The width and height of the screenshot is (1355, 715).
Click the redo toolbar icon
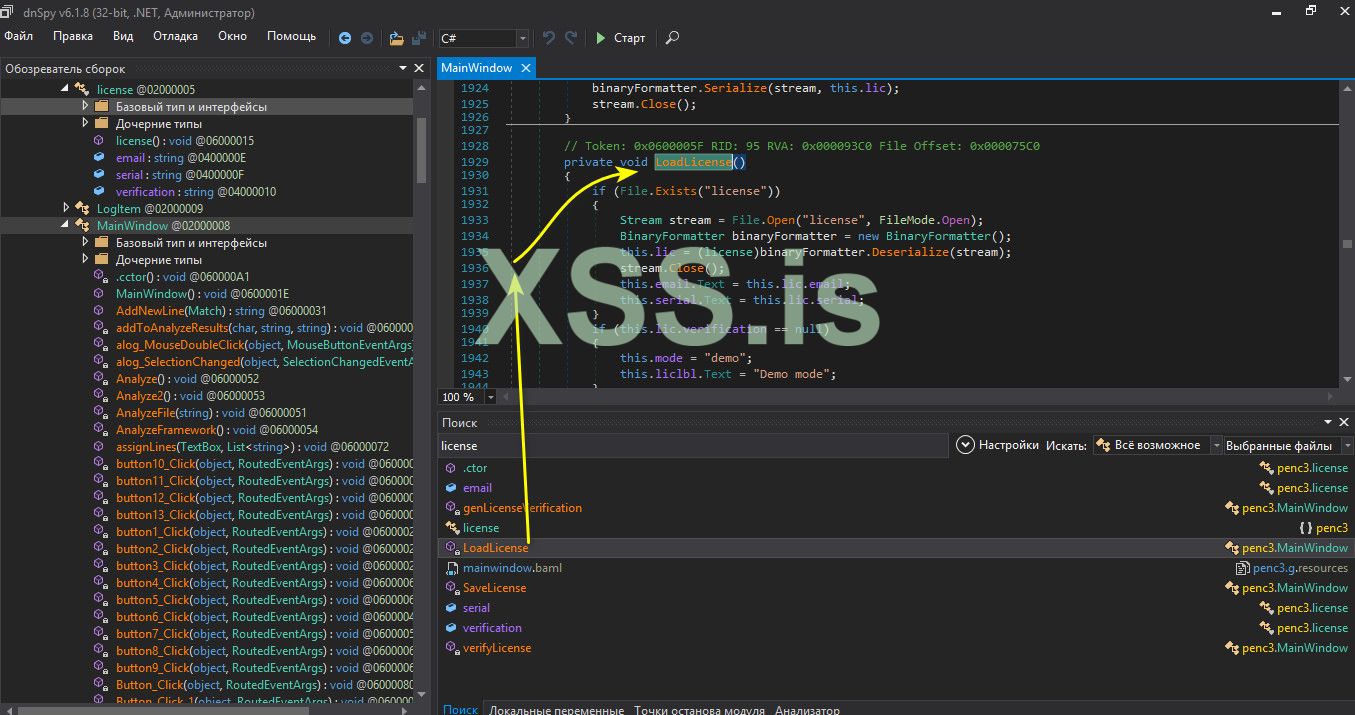pyautogui.click(x=571, y=38)
